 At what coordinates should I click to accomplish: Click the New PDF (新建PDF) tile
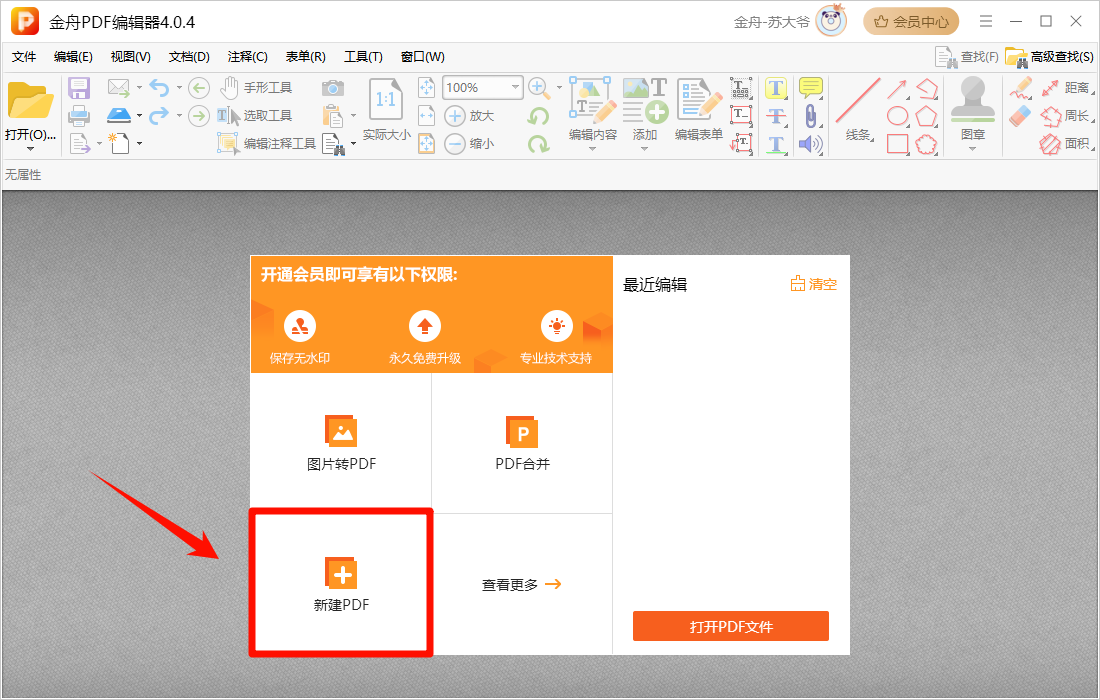tap(341, 583)
